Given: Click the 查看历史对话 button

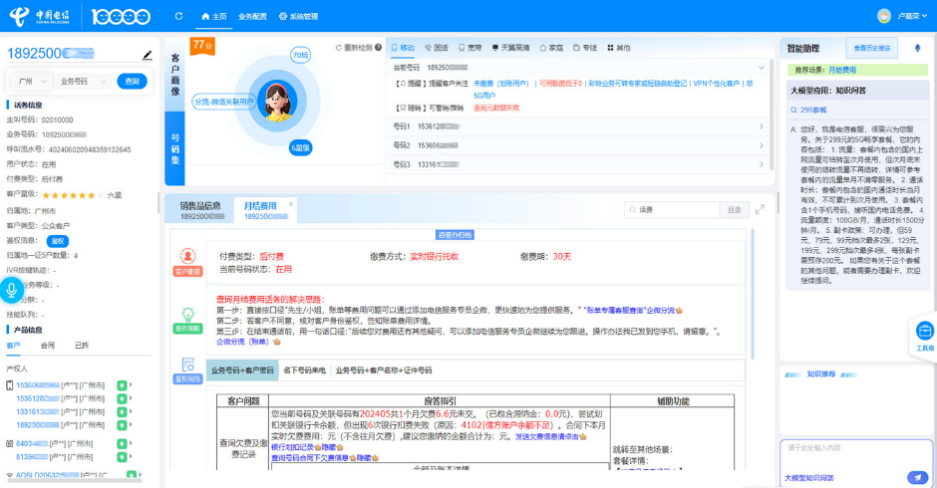Looking at the screenshot, I should pyautogui.click(x=870, y=47).
